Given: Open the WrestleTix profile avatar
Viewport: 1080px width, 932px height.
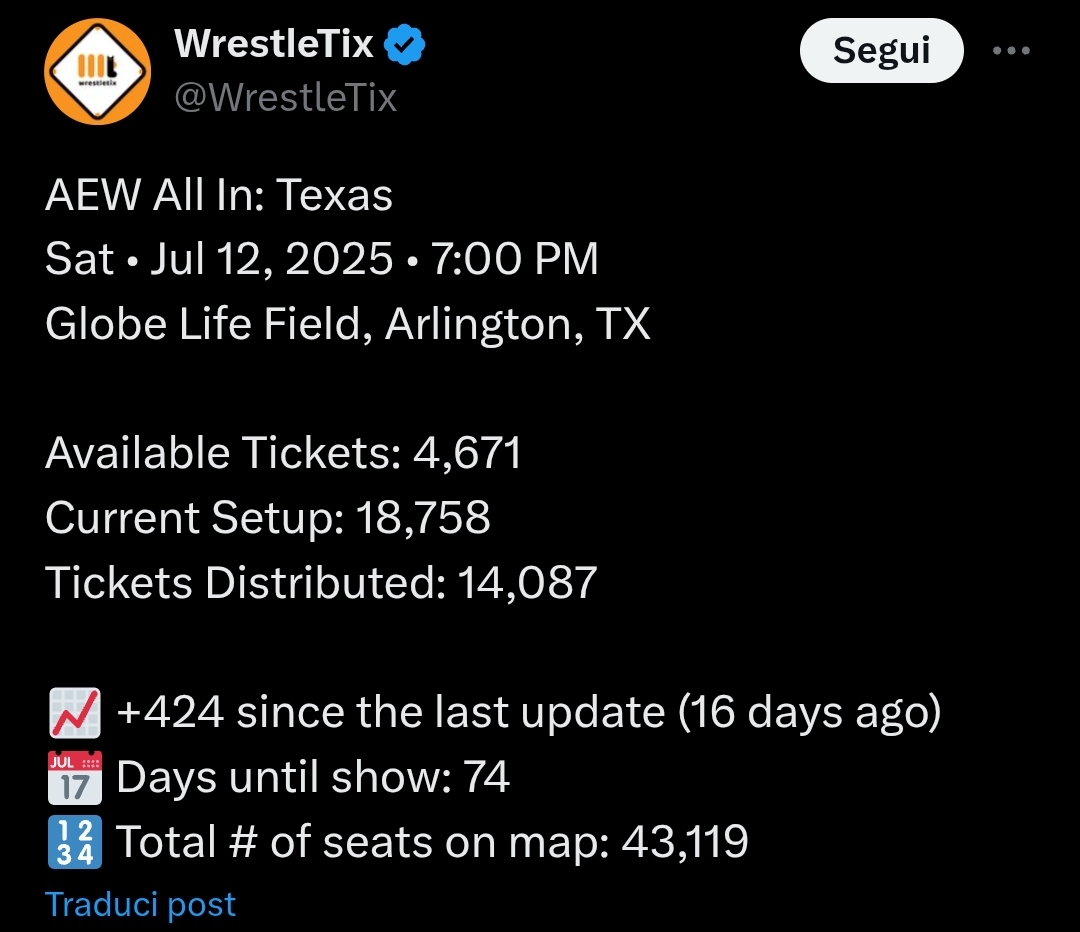Looking at the screenshot, I should 97,72.
